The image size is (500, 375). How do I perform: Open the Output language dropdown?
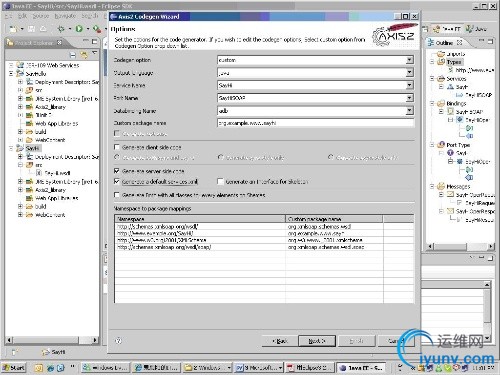410,73
